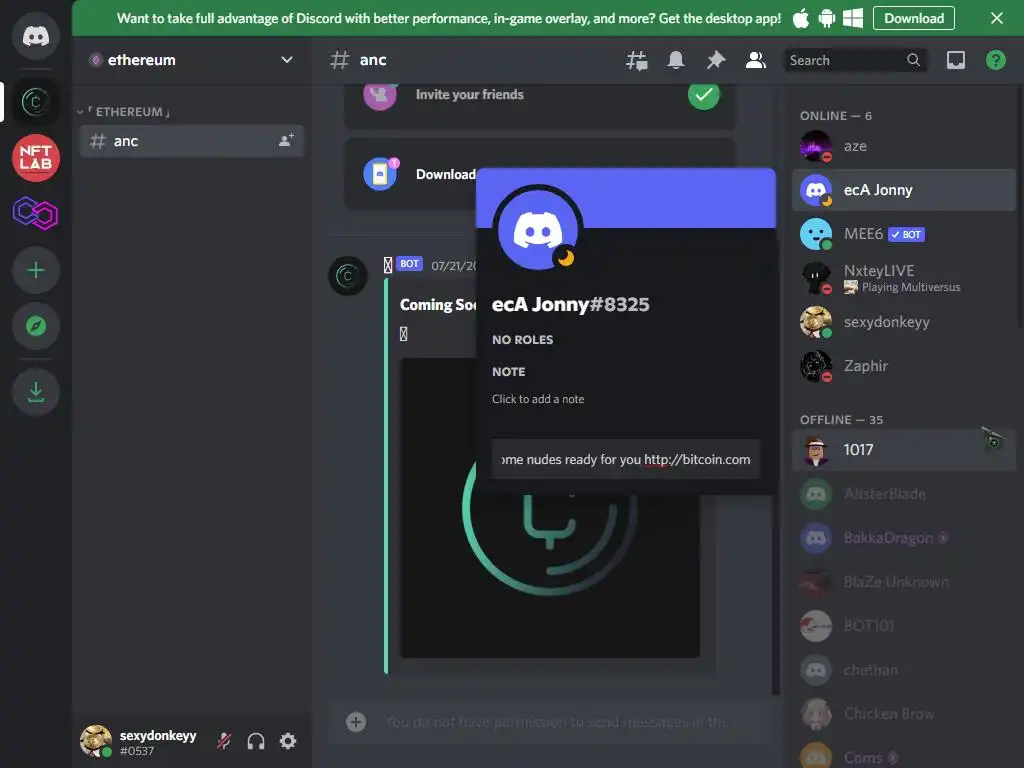Select member aze in online list
This screenshot has width=1024, height=768.
coord(903,146)
